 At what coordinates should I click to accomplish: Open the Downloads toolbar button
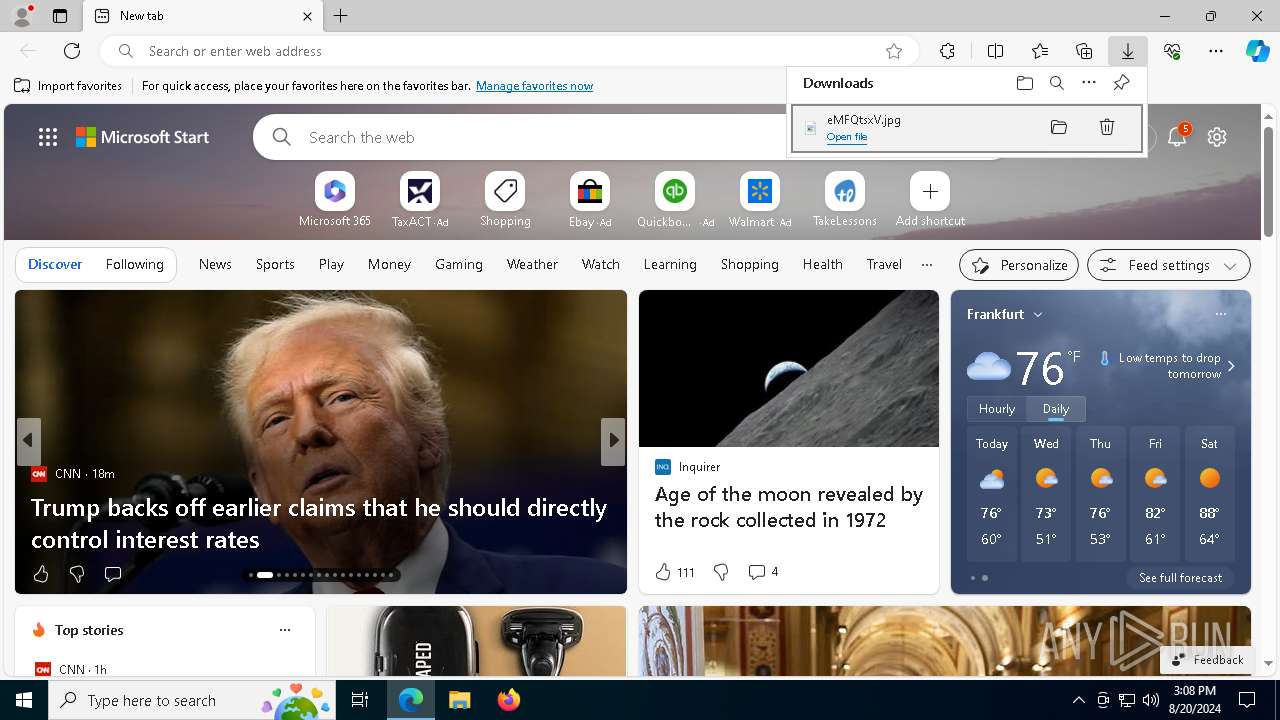[1127, 51]
